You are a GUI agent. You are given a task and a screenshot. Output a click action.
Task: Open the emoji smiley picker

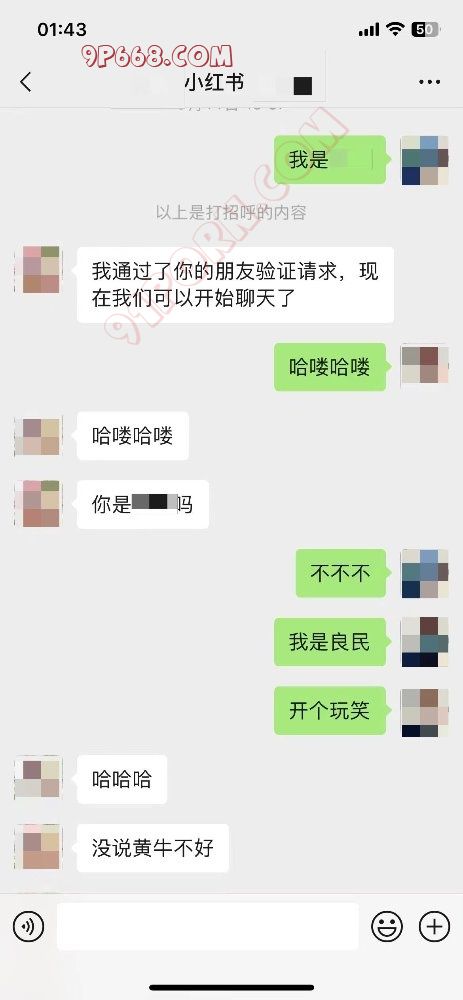(x=387, y=926)
